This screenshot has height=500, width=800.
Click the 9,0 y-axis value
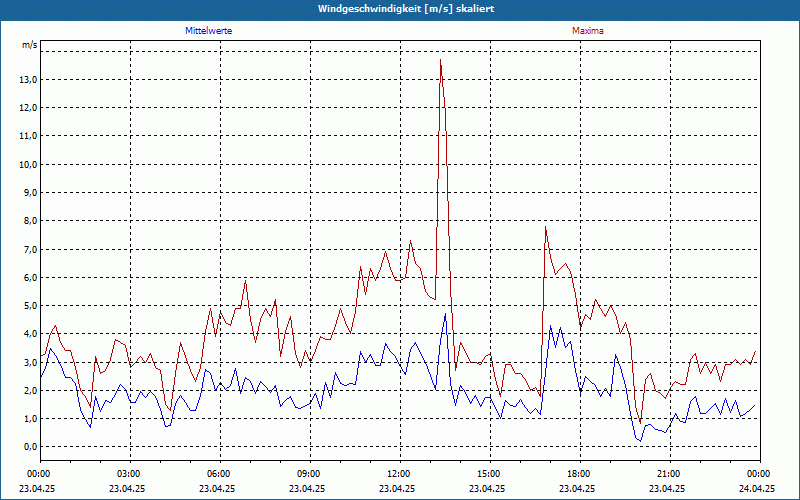(31, 192)
